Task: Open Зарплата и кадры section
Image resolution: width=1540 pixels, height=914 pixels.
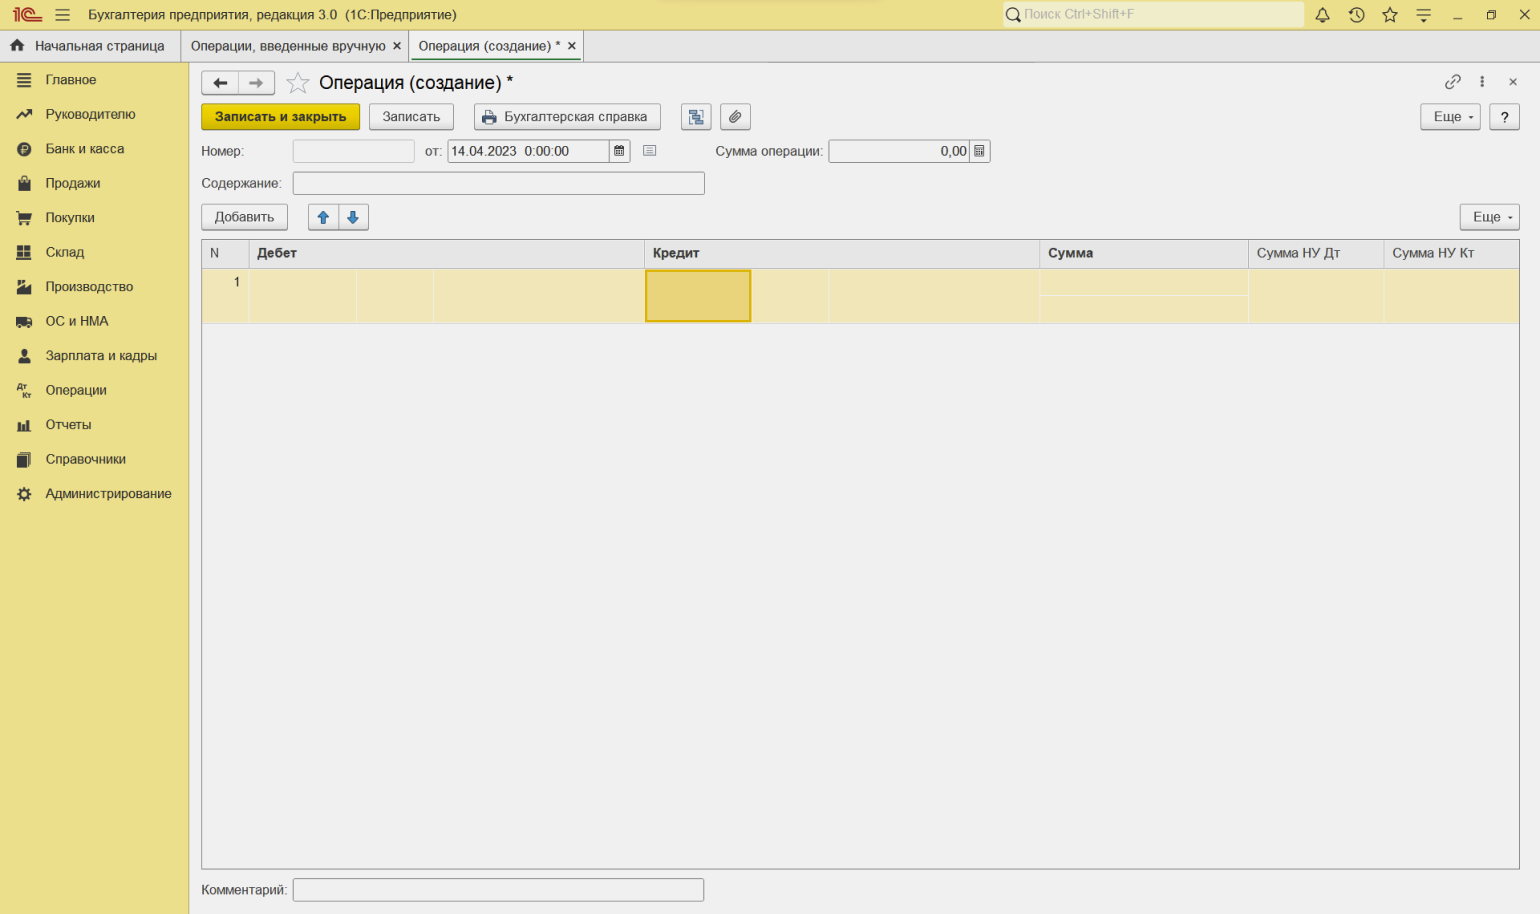Action: click(101, 356)
